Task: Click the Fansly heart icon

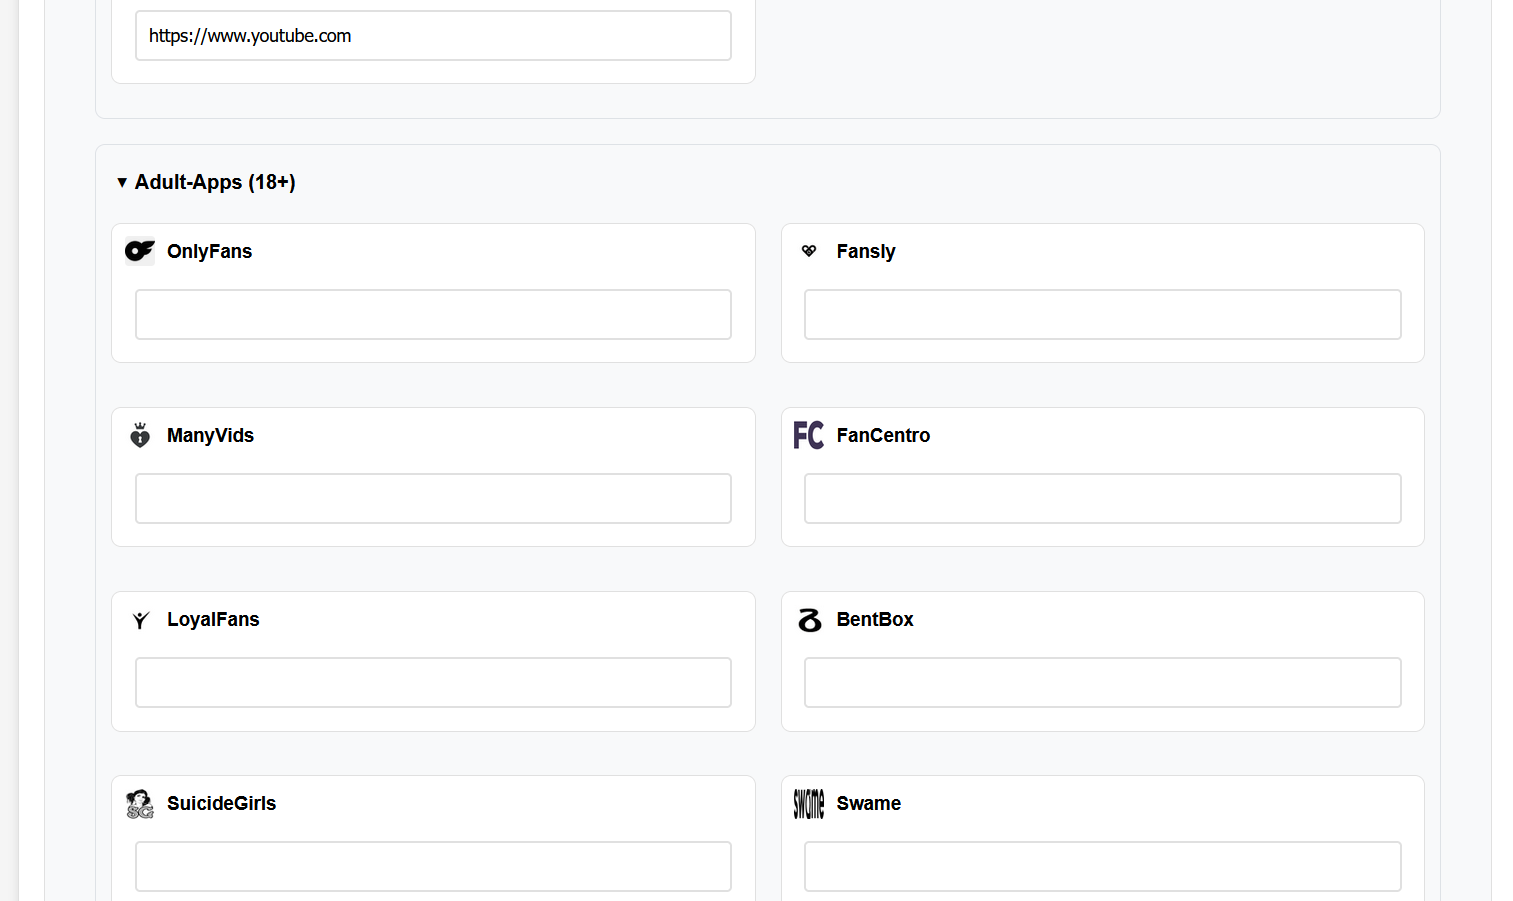Action: (x=809, y=251)
